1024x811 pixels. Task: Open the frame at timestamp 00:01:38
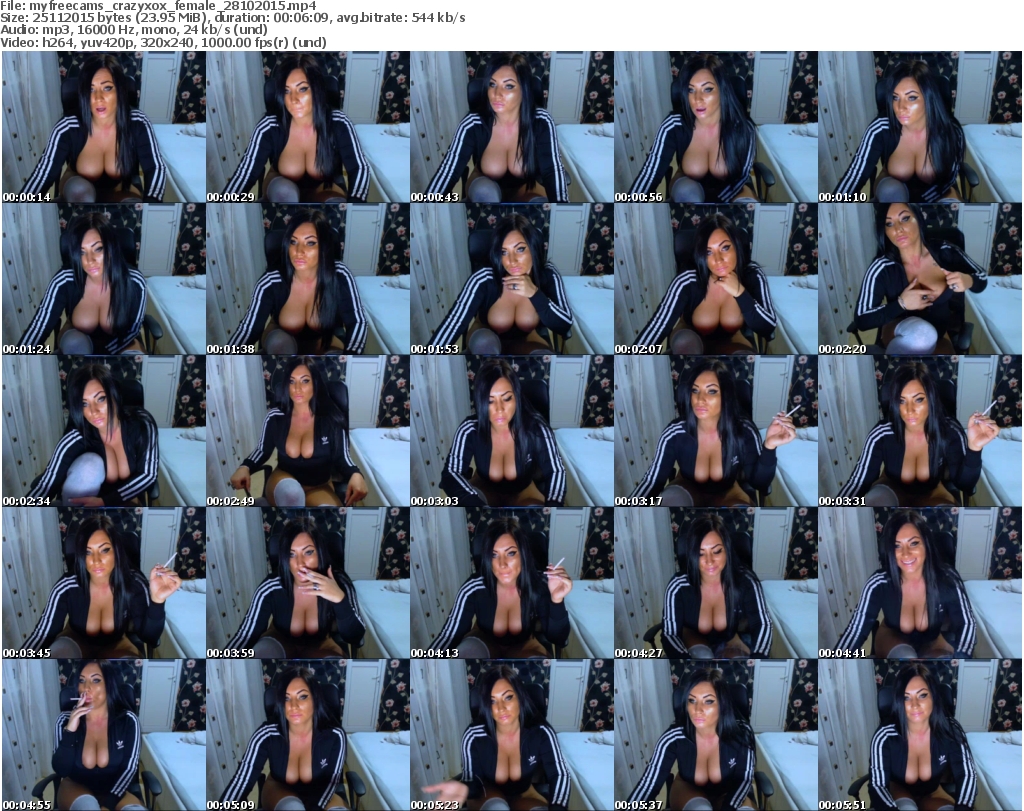(308, 279)
